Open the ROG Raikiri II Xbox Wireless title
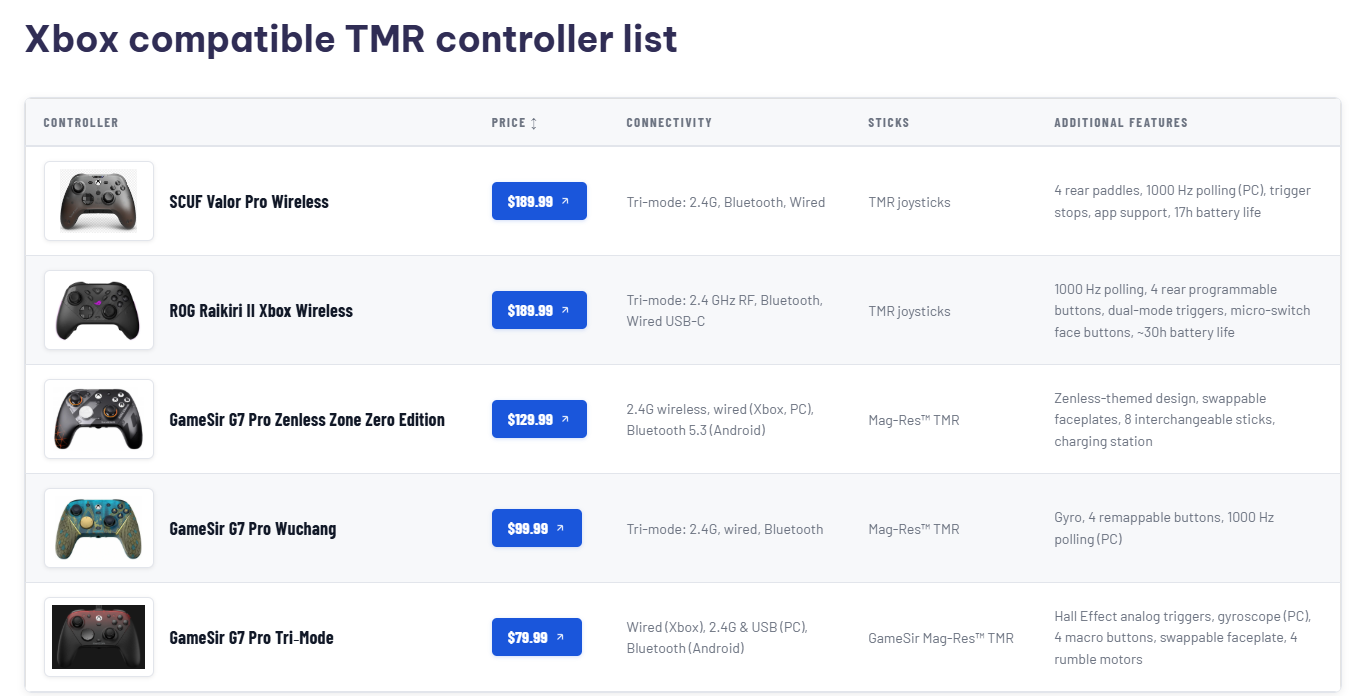The image size is (1350, 696). pyautogui.click(x=261, y=311)
